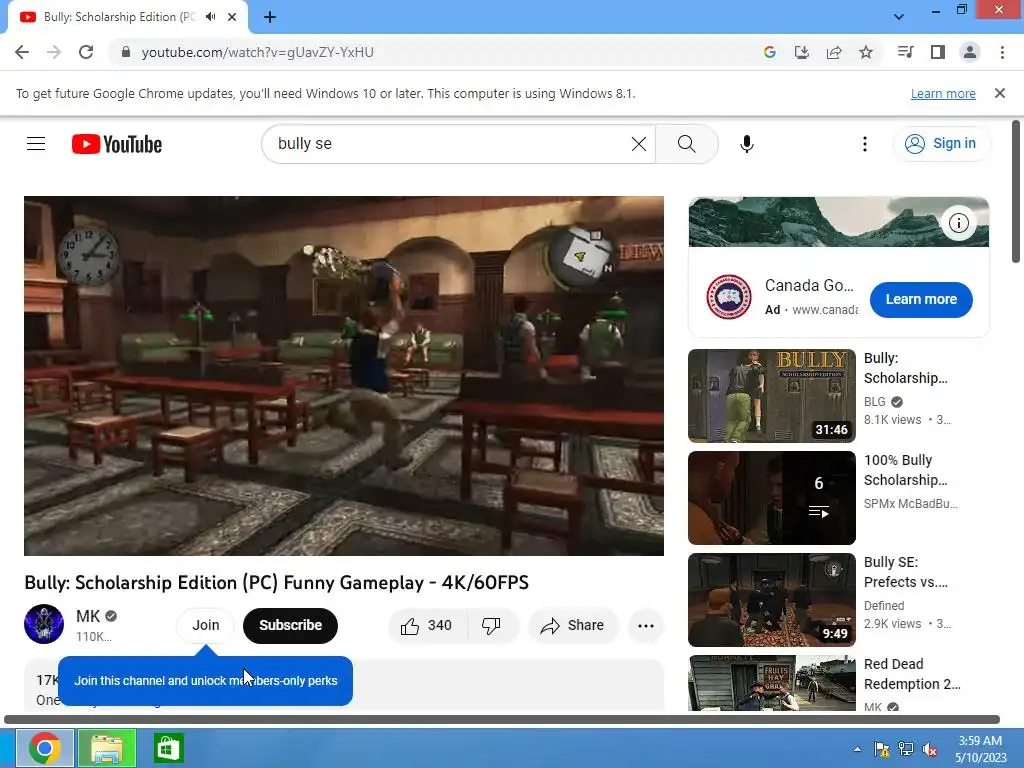Bookmark this page with star icon

(x=866, y=52)
